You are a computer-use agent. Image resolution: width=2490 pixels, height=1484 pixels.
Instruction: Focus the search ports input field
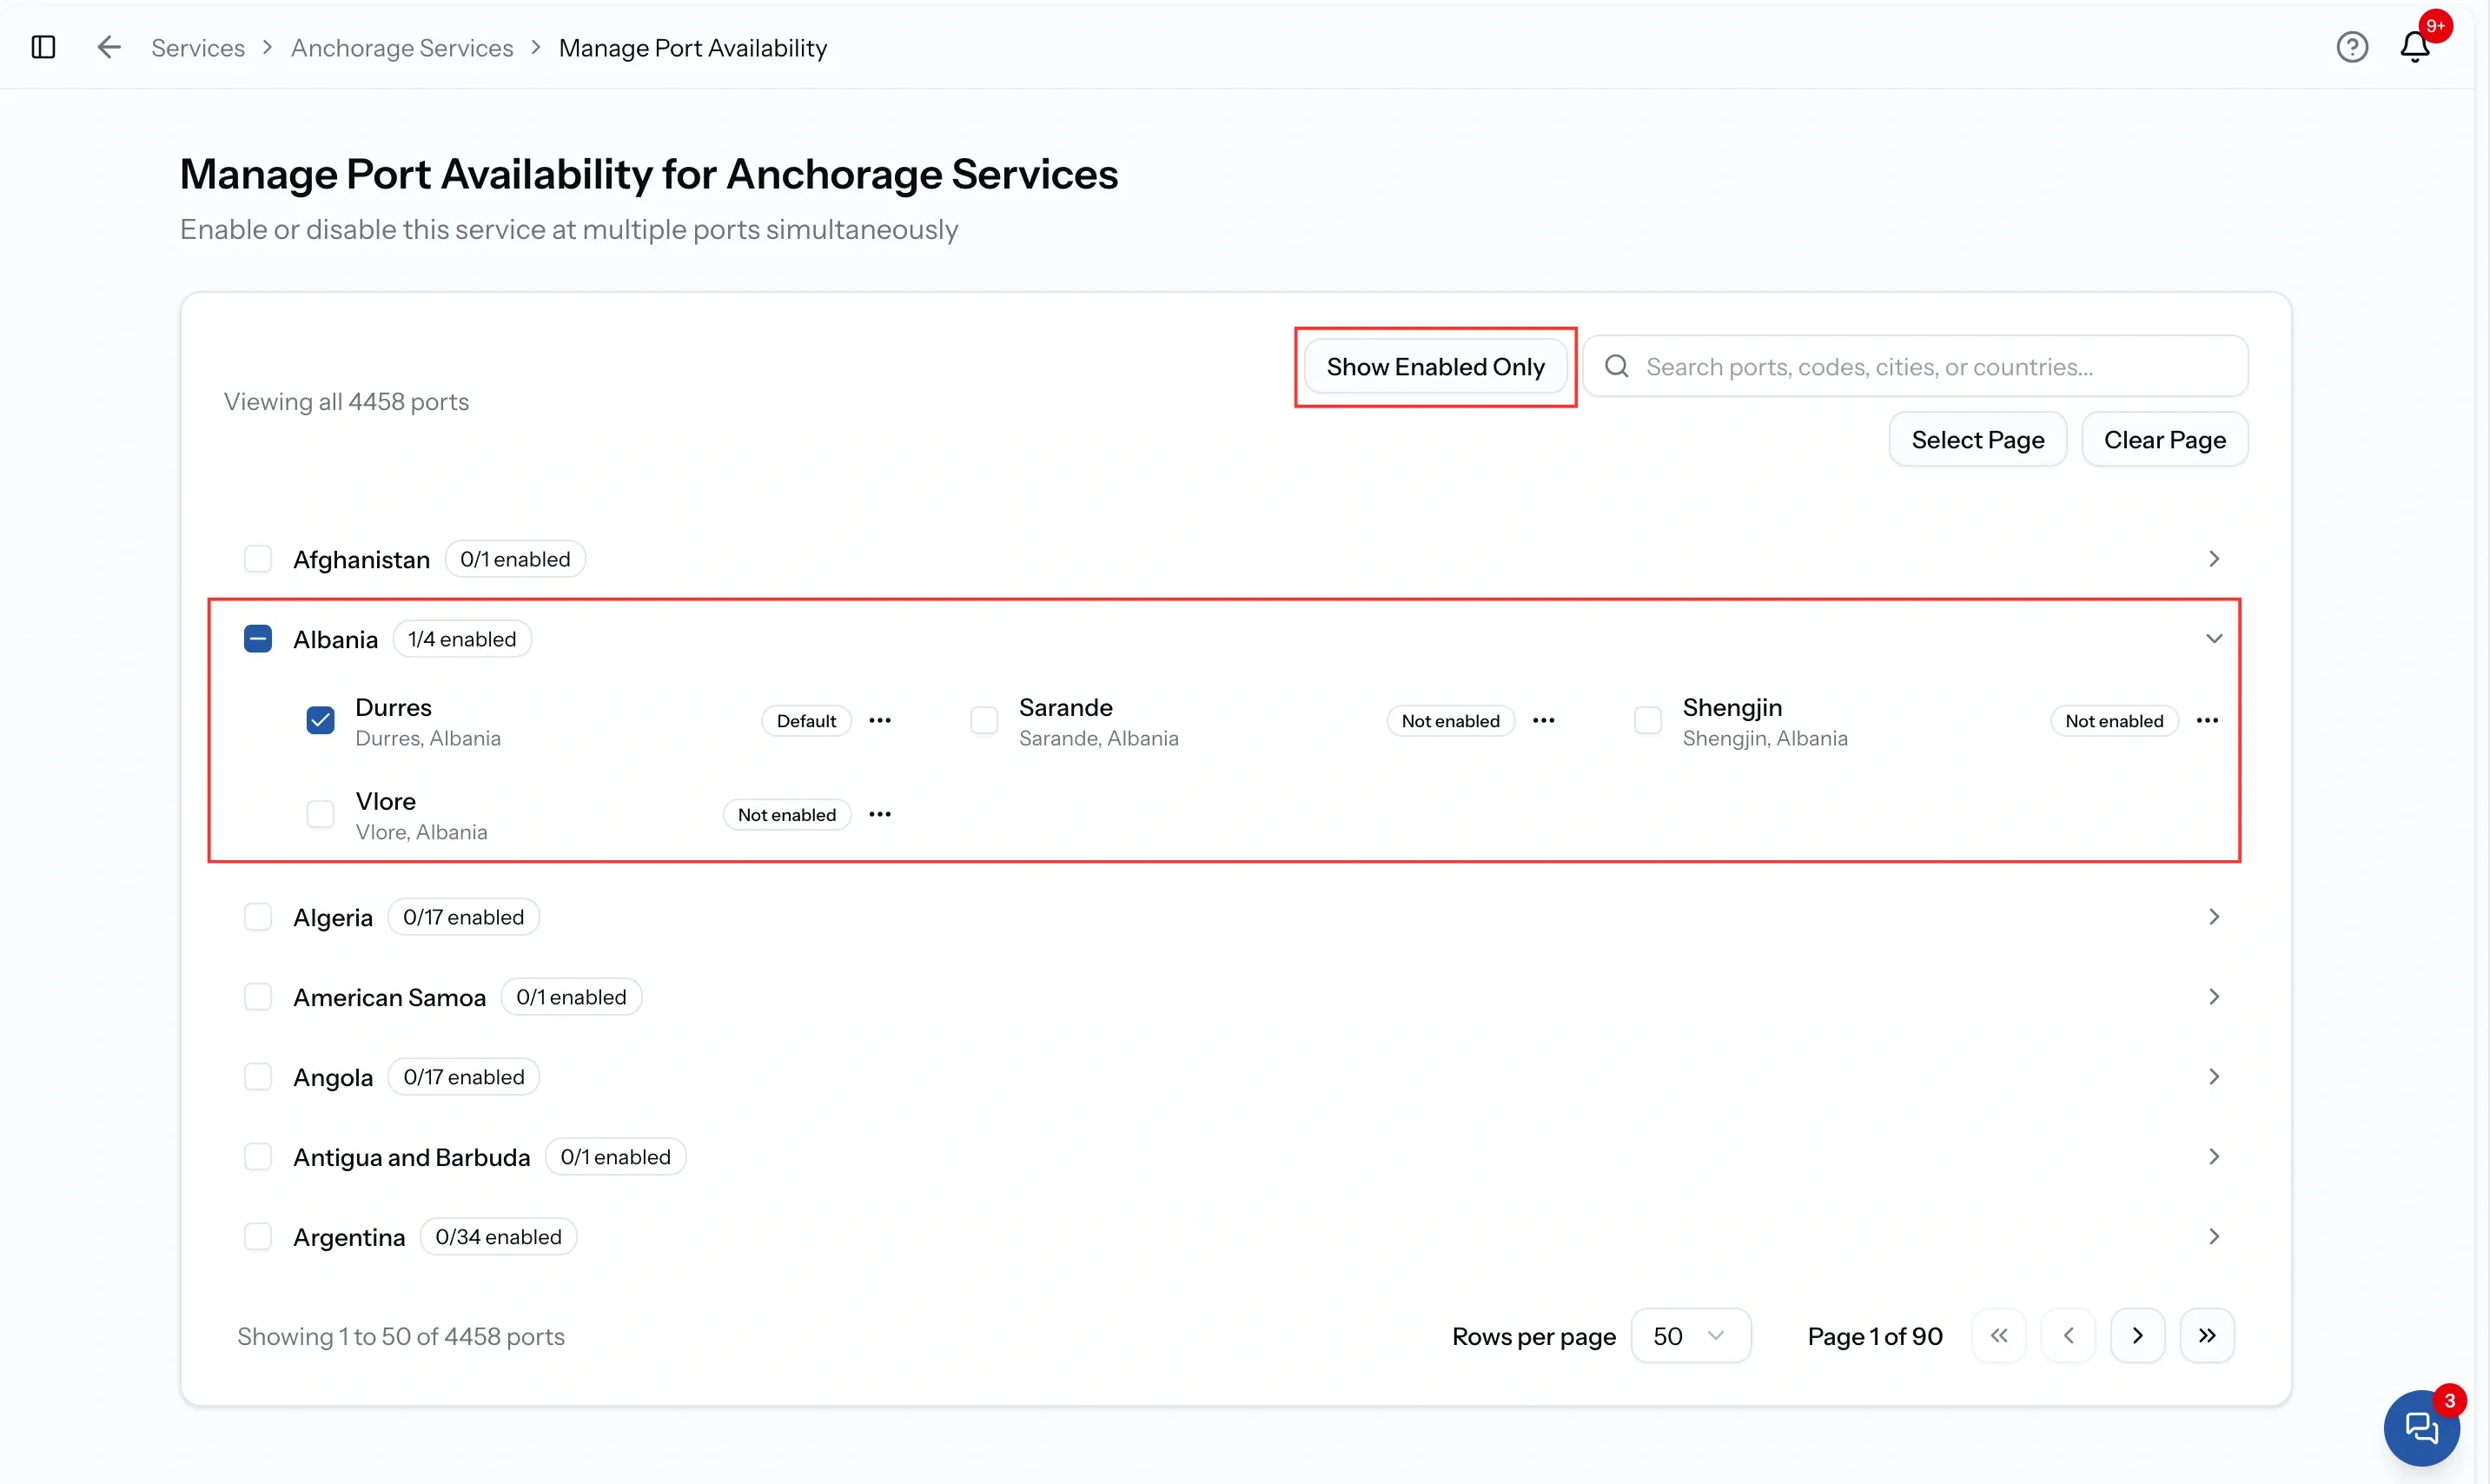[1915, 366]
